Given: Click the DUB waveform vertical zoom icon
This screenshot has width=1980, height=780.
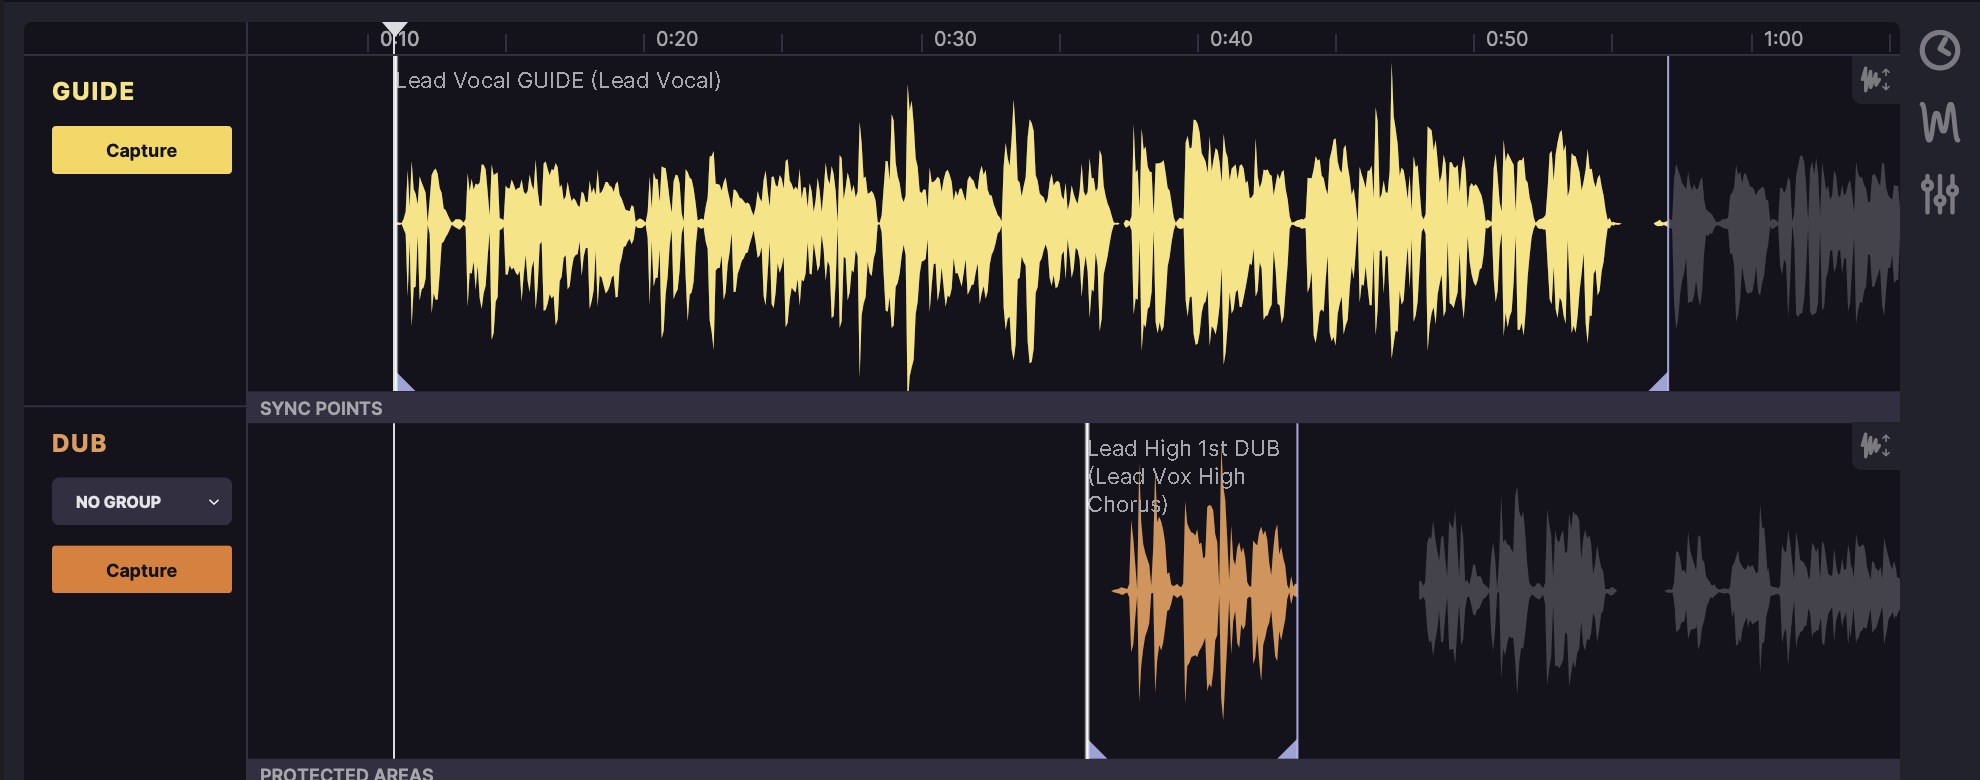Looking at the screenshot, I should pos(1875,445).
